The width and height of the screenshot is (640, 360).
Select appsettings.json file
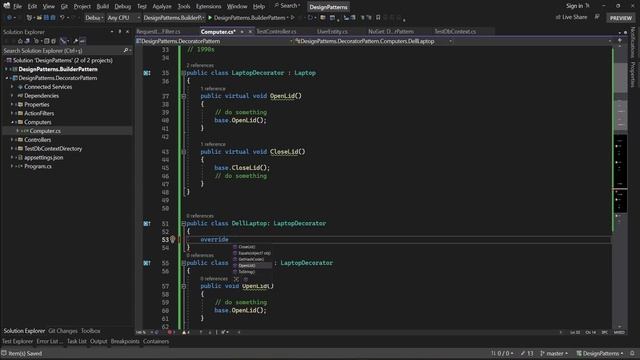click(x=44, y=158)
